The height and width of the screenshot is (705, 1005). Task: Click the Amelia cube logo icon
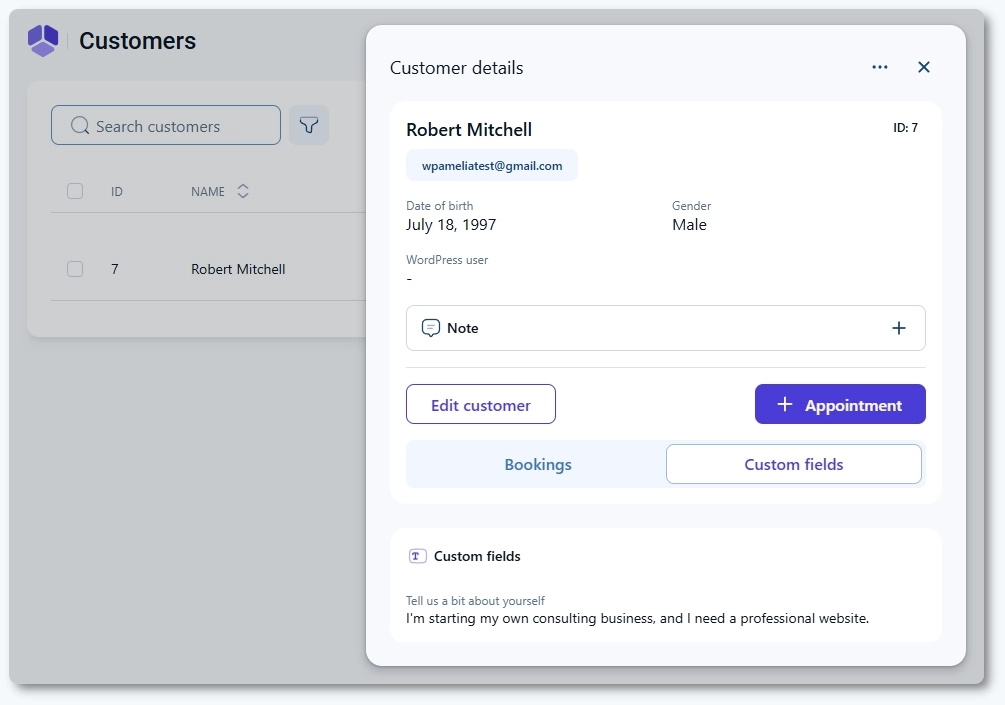coord(43,40)
